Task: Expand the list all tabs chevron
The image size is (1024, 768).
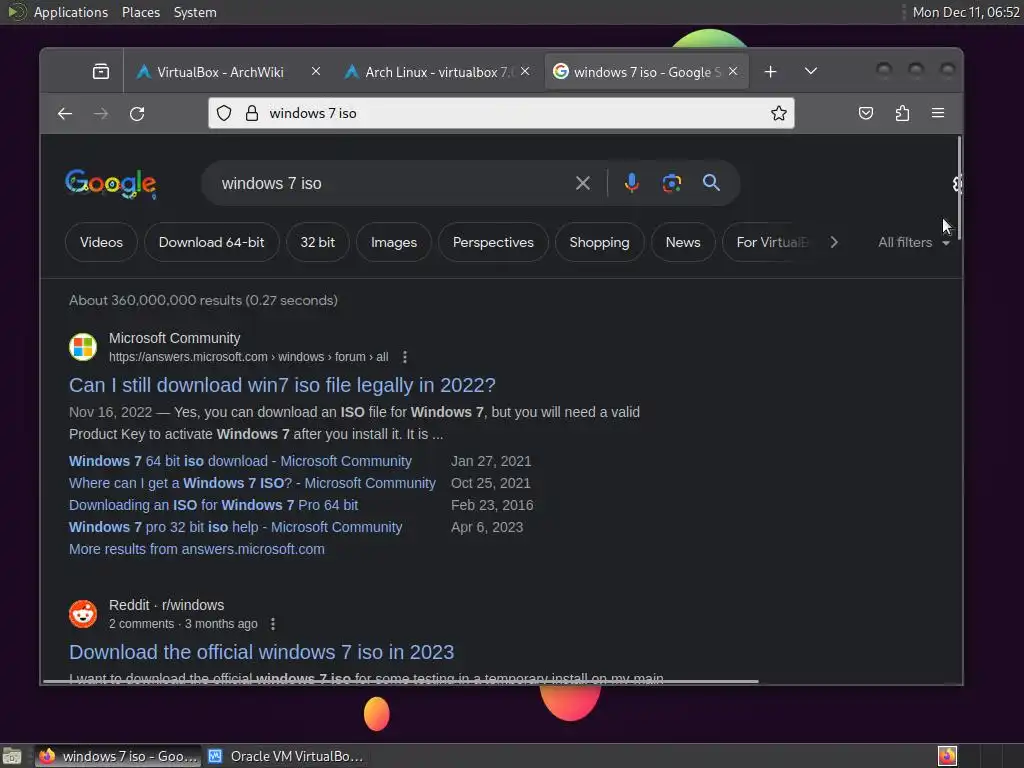Action: point(810,71)
